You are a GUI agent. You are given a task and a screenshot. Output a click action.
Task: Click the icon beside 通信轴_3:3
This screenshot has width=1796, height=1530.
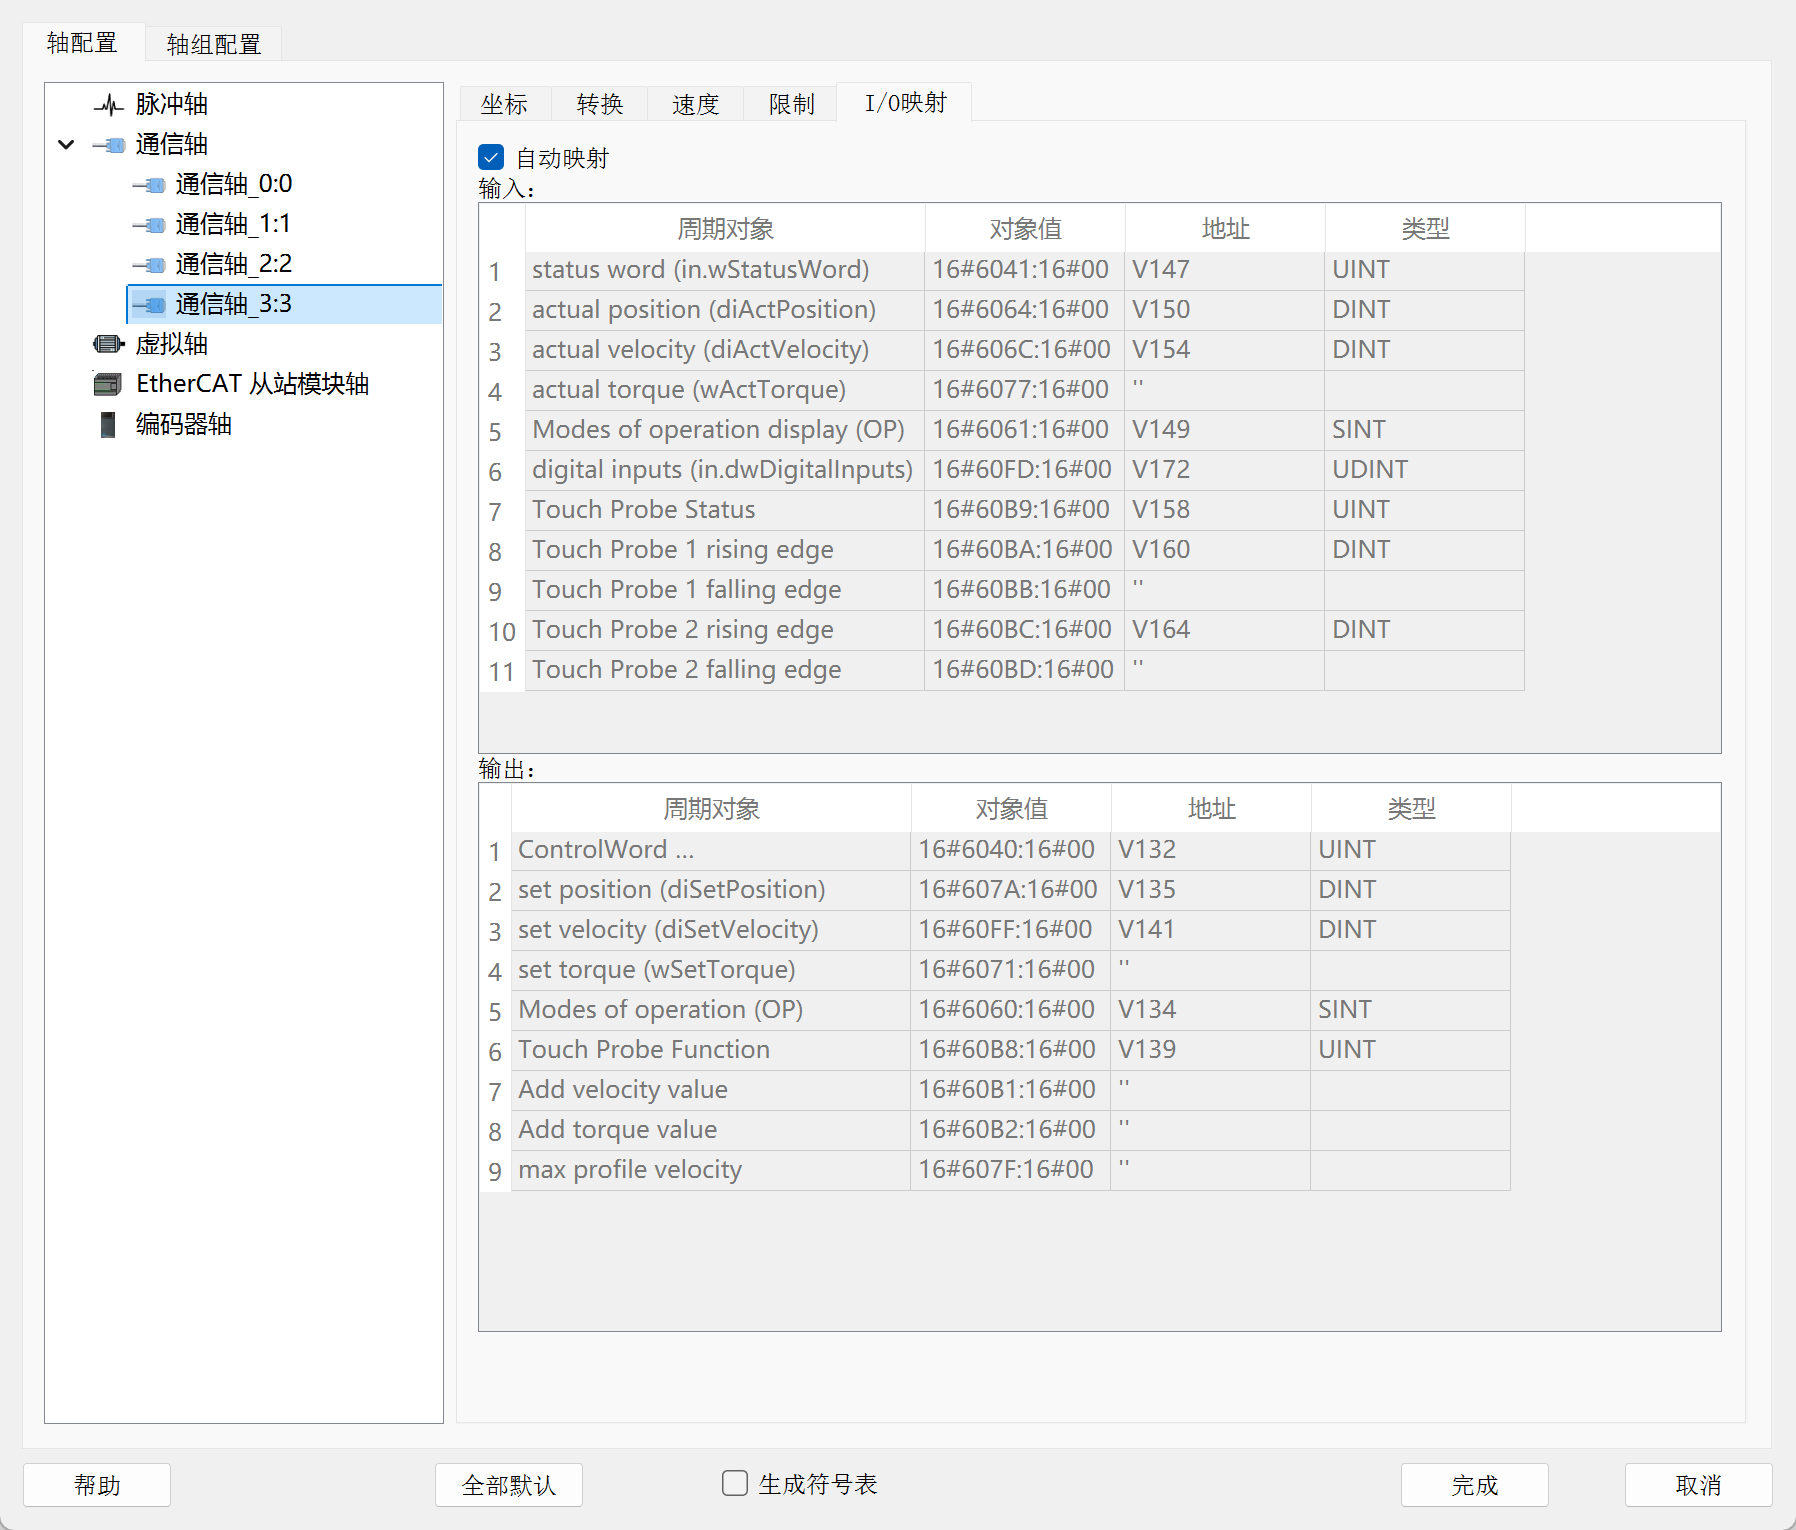click(148, 305)
